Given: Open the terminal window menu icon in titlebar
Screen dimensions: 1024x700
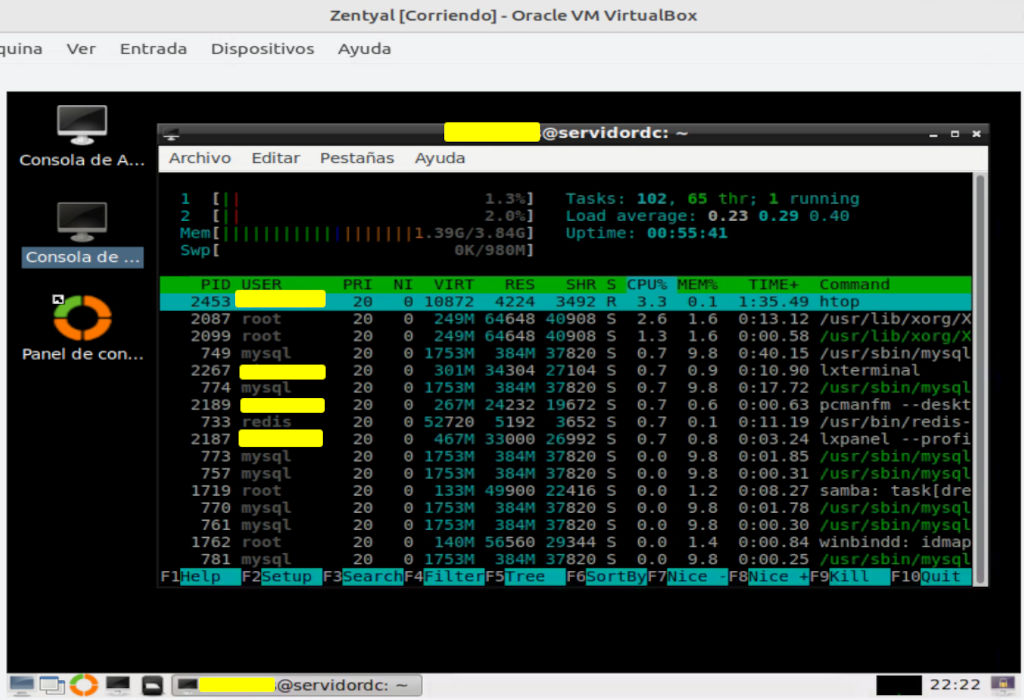Looking at the screenshot, I should 172,134.
